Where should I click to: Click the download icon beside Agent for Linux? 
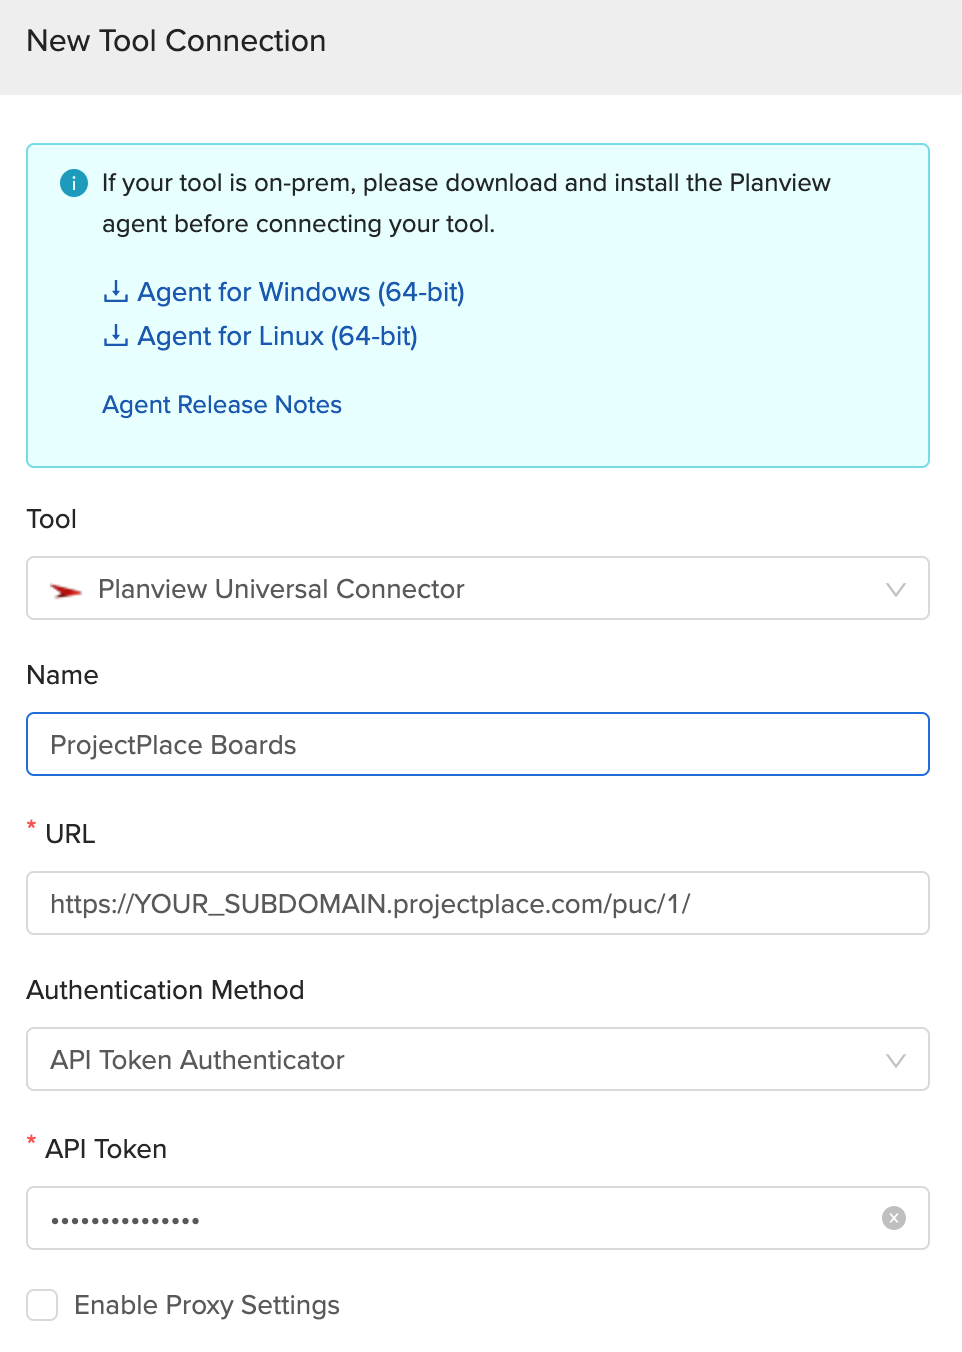pos(115,336)
